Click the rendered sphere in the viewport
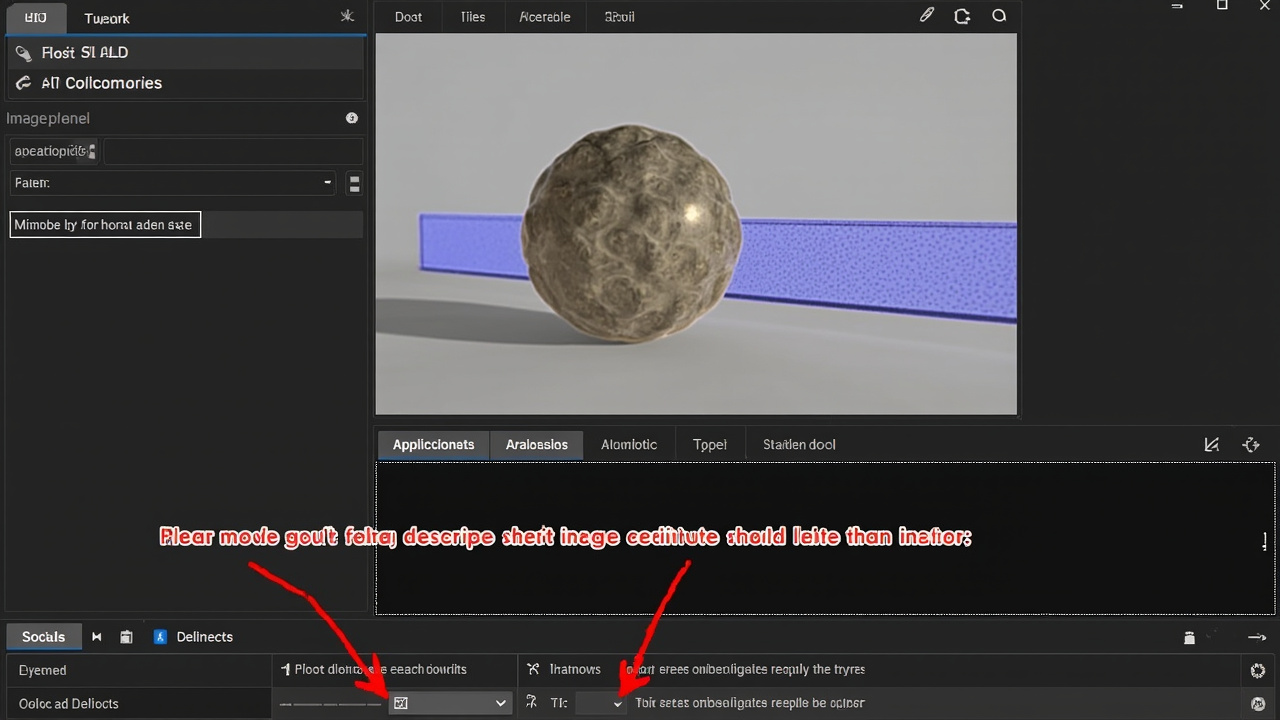Viewport: 1280px width, 720px height. pos(632,232)
